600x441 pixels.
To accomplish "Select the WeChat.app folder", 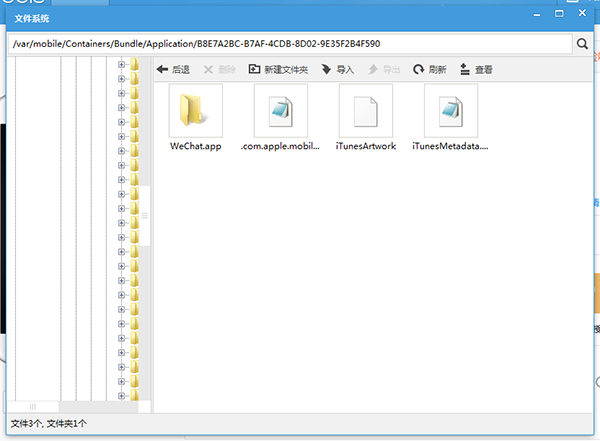I will coord(196,118).
